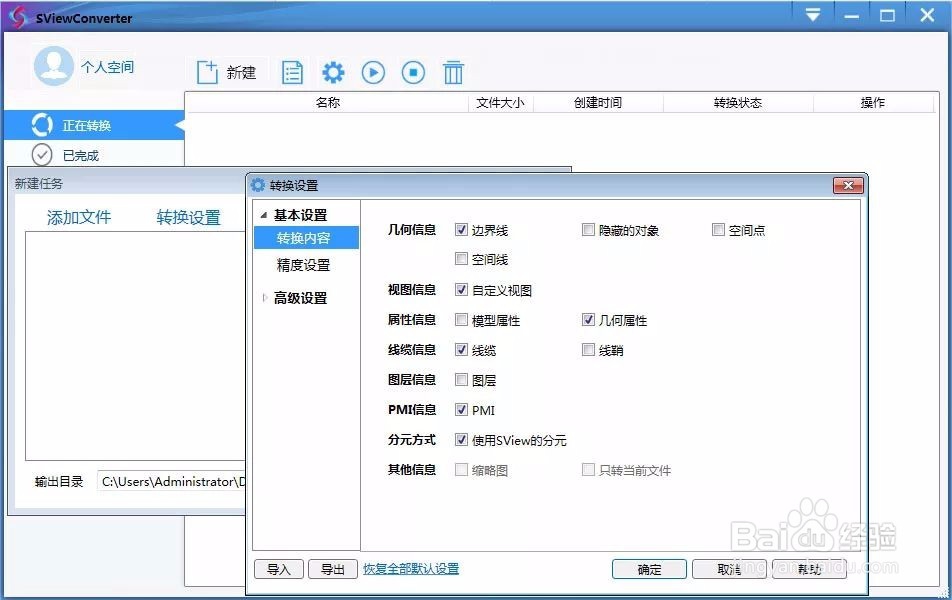Switch to the 添加文件 tab
Screen dimensions: 952x600
(x=78, y=217)
